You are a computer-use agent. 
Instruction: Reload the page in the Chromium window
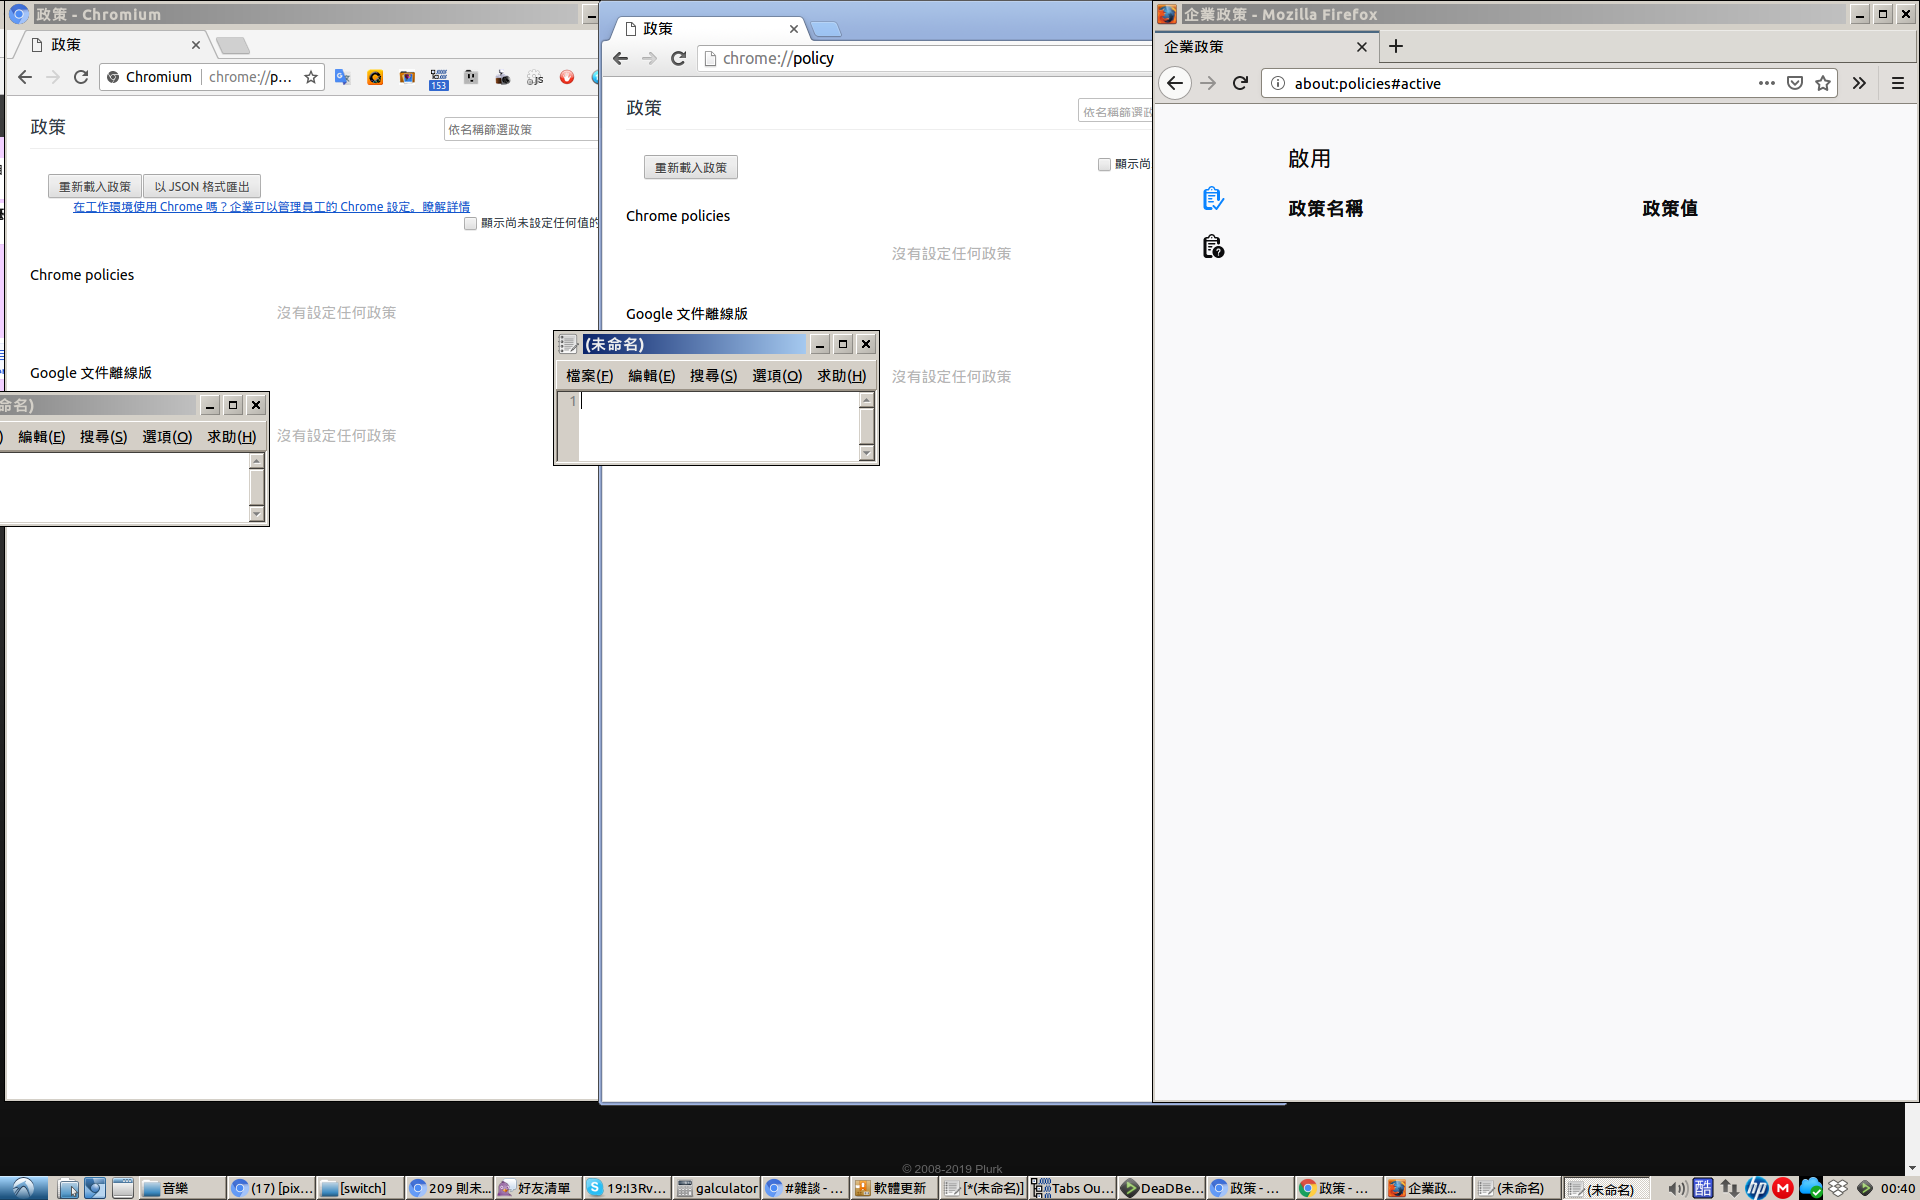pos(81,77)
